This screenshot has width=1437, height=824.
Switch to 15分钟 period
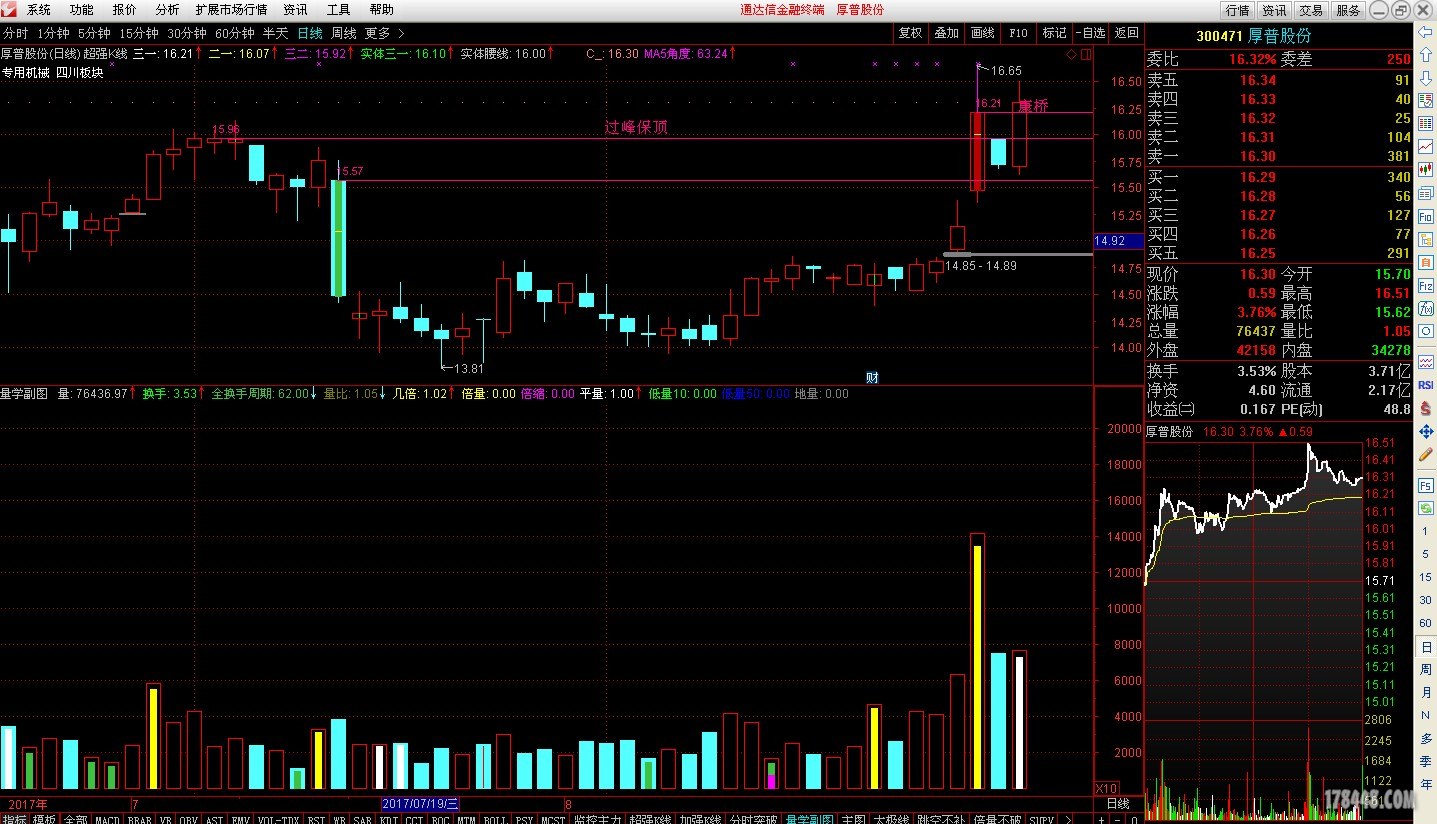(138, 33)
